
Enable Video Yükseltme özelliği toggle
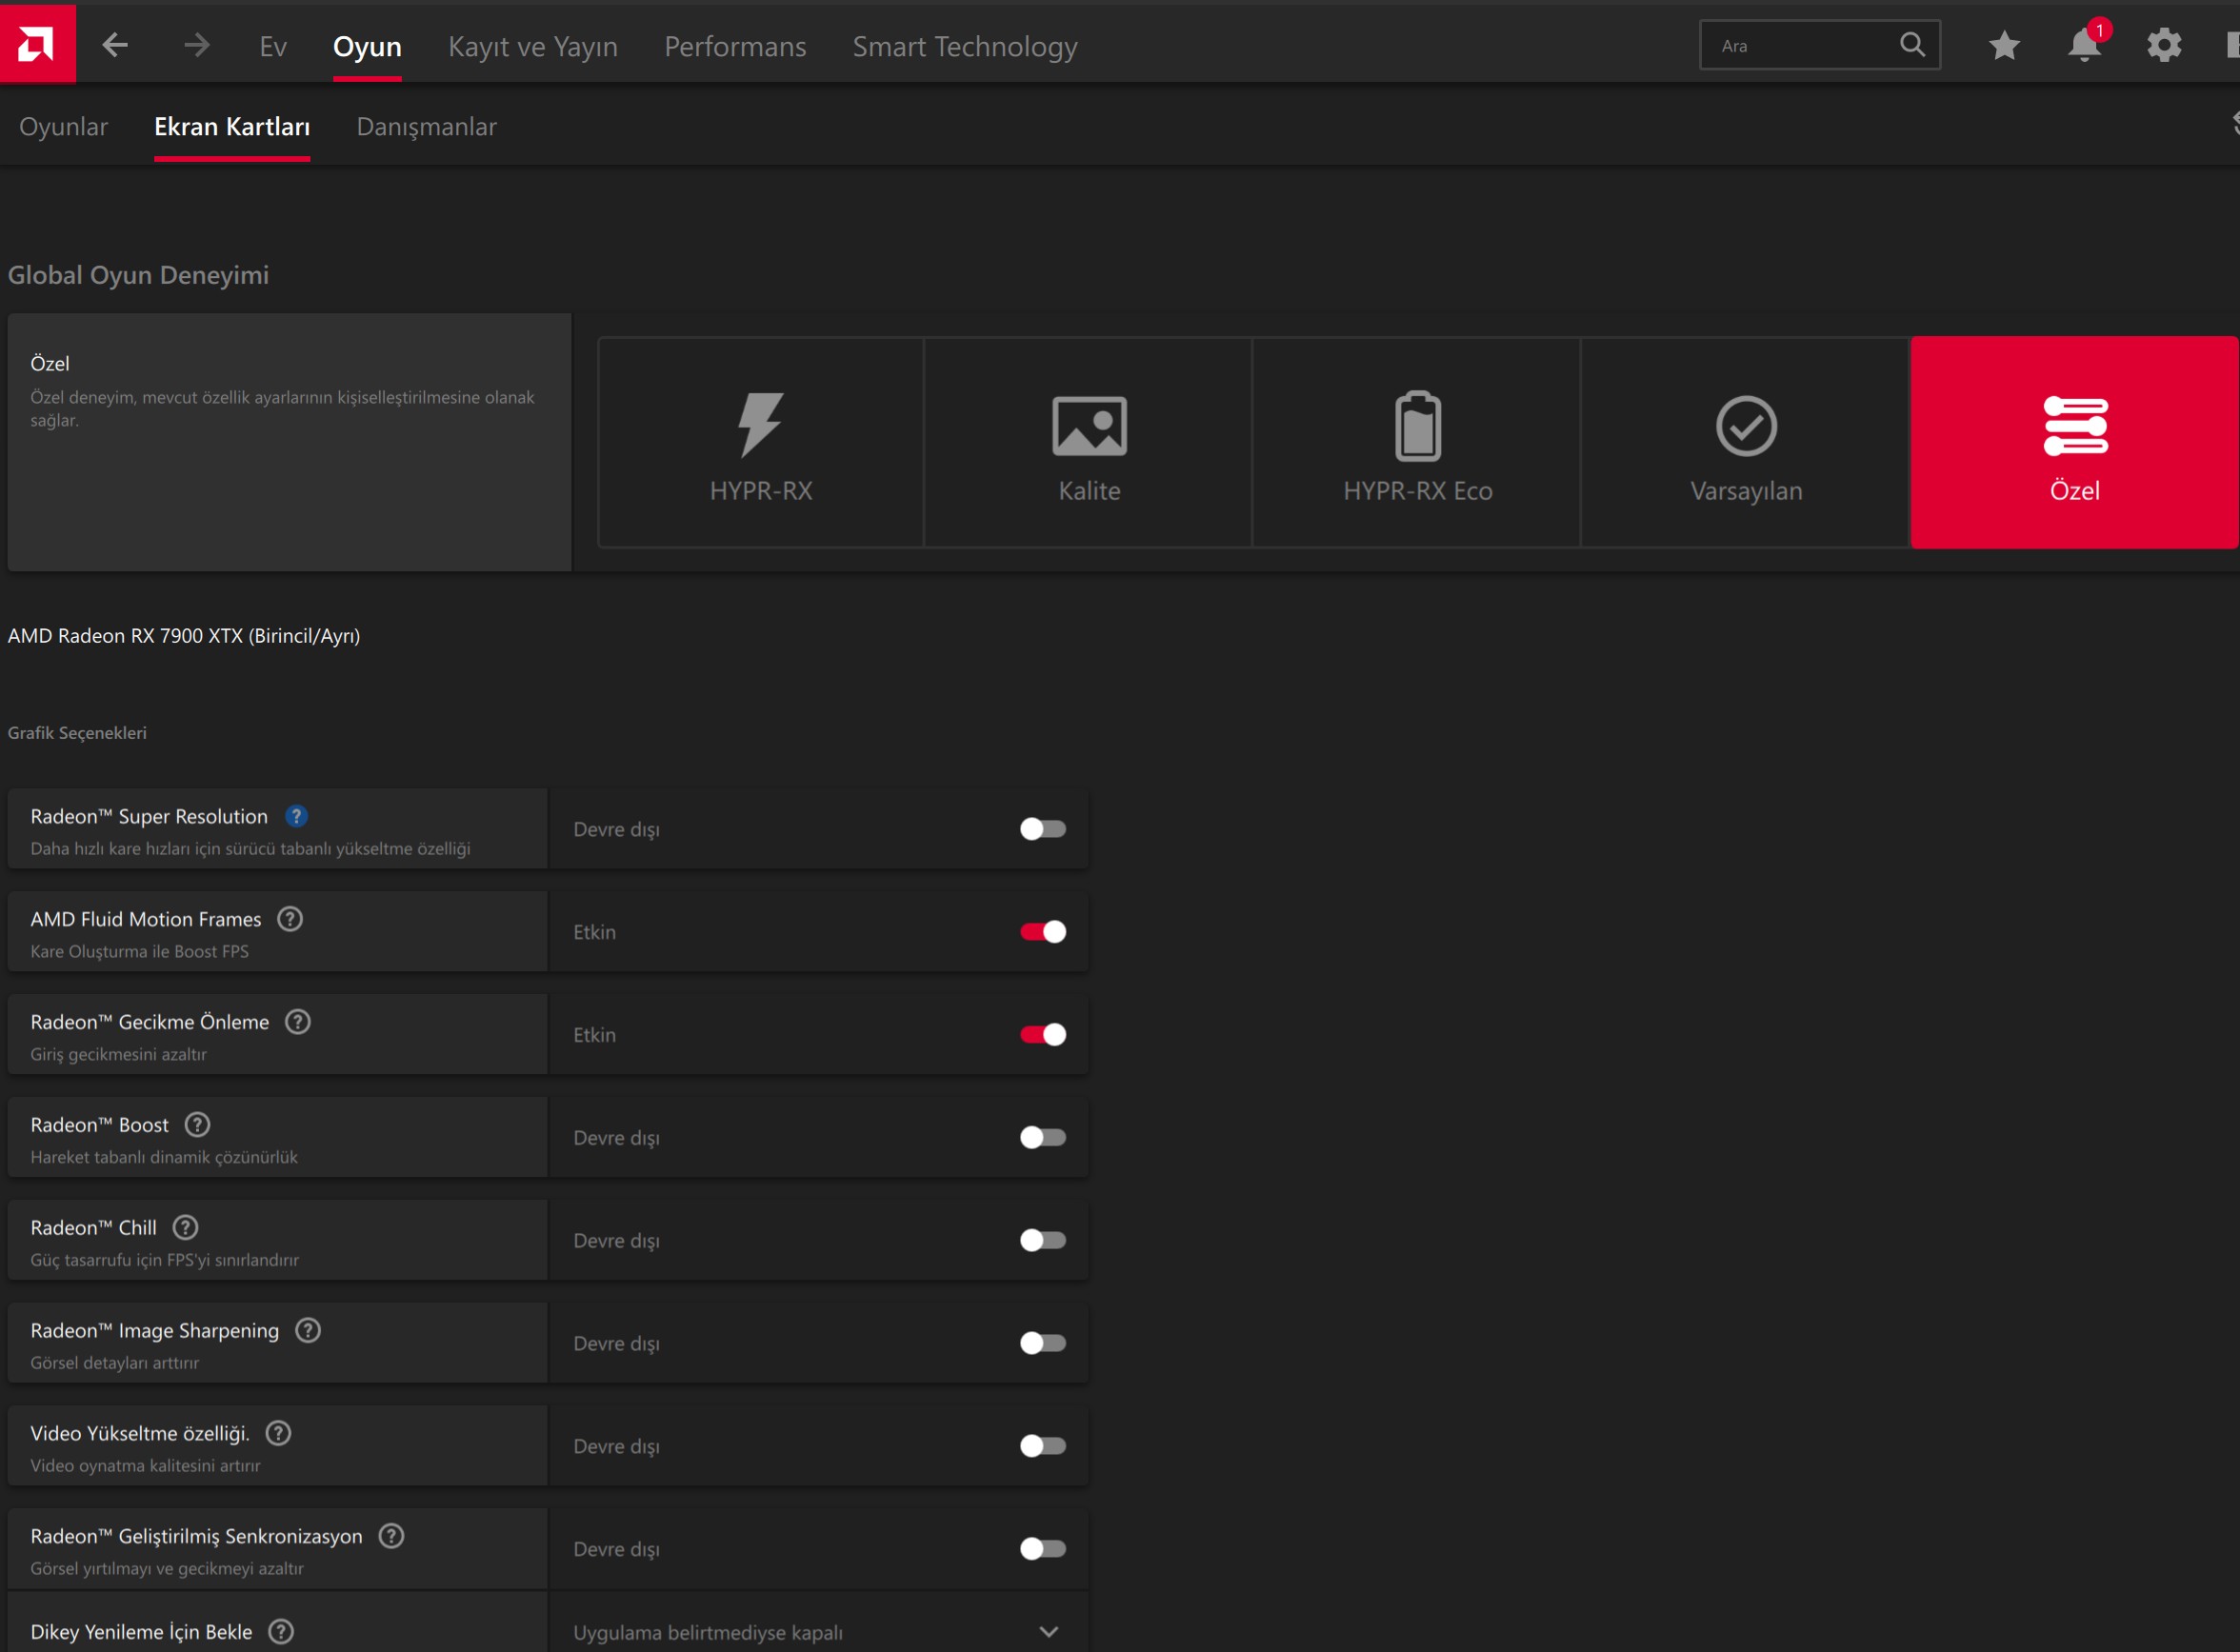pos(1043,1446)
